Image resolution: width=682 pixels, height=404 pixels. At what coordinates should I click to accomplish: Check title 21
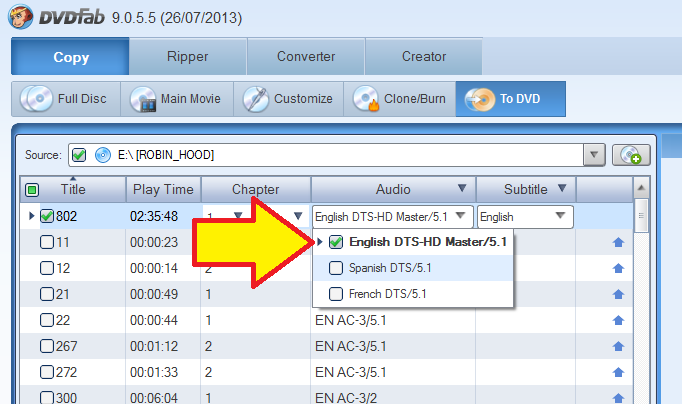click(x=47, y=294)
